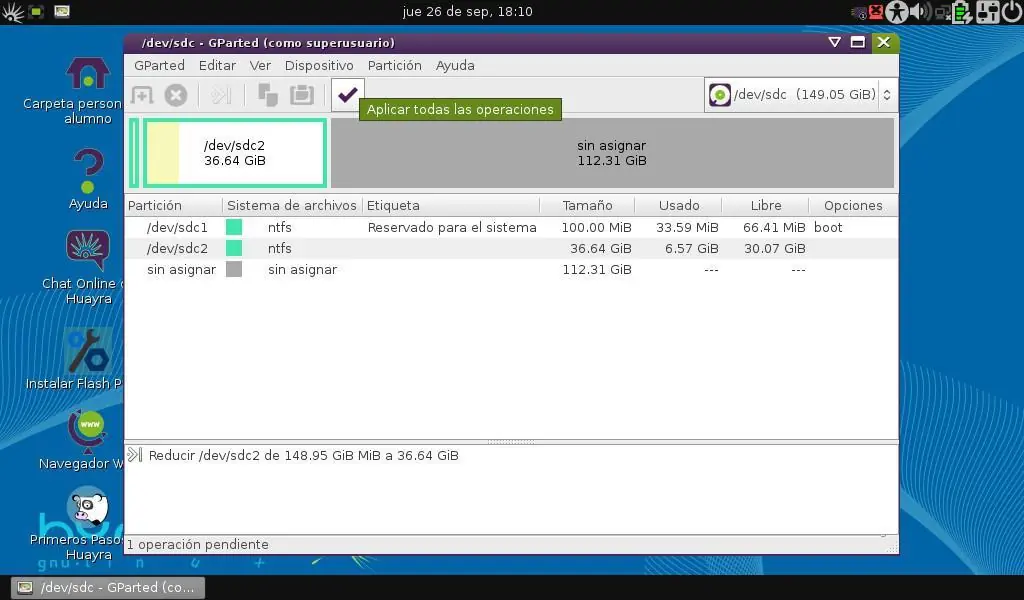Click the gray swatch of 'sin asignar' row
The width and height of the screenshot is (1024, 600).
[234, 269]
